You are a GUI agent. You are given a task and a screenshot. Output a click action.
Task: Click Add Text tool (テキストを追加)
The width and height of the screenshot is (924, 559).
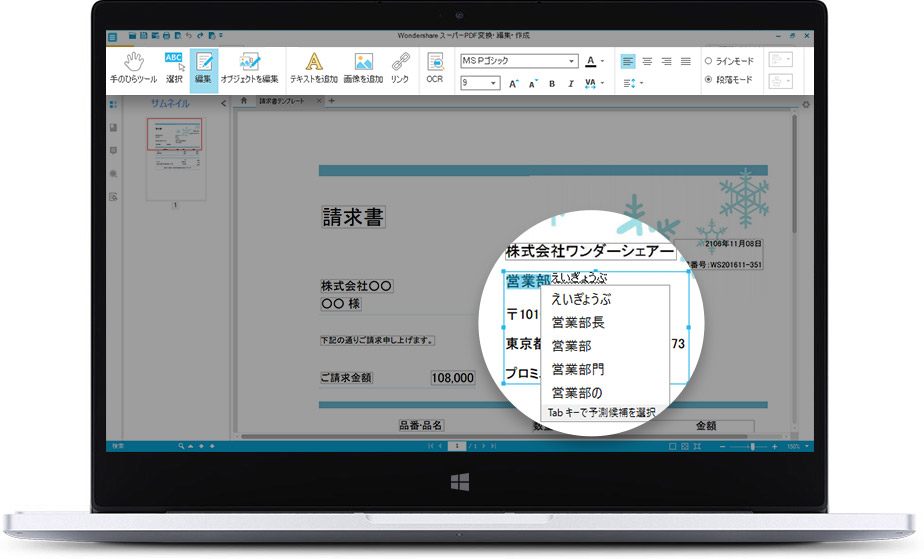pyautogui.click(x=314, y=68)
